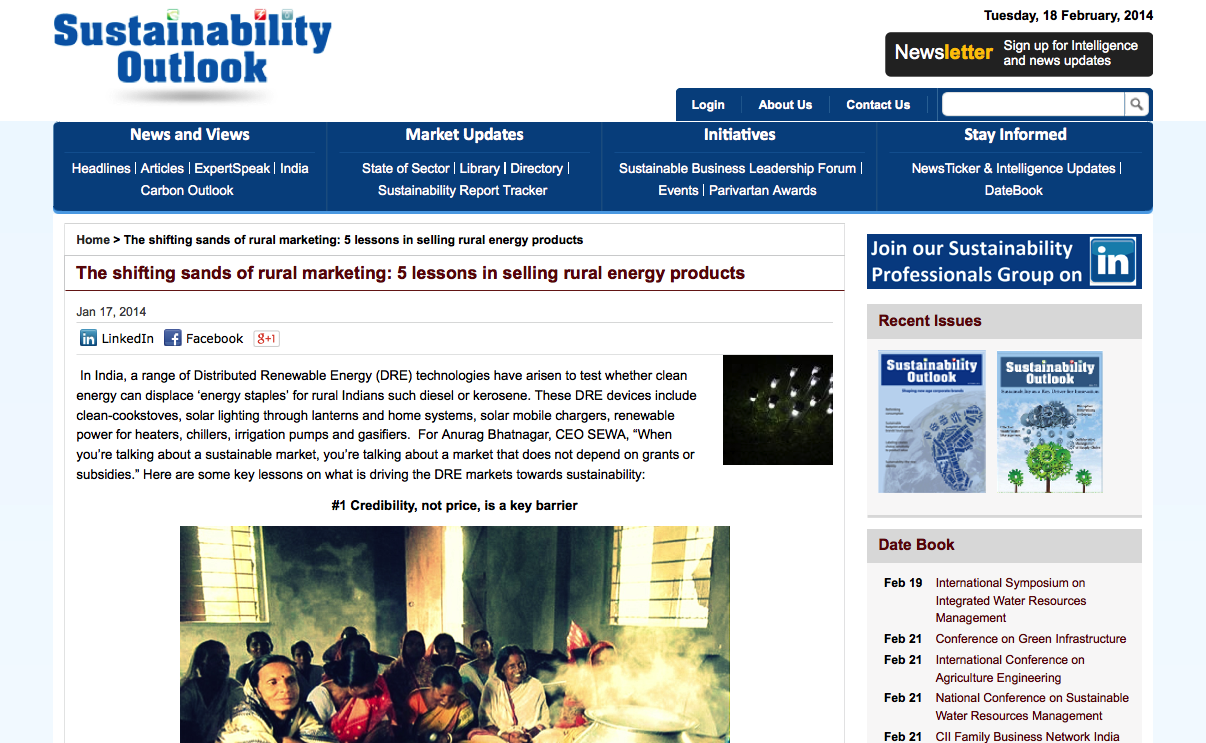This screenshot has height=743, width=1206.
Task: Go to About Us
Action: pos(785,105)
